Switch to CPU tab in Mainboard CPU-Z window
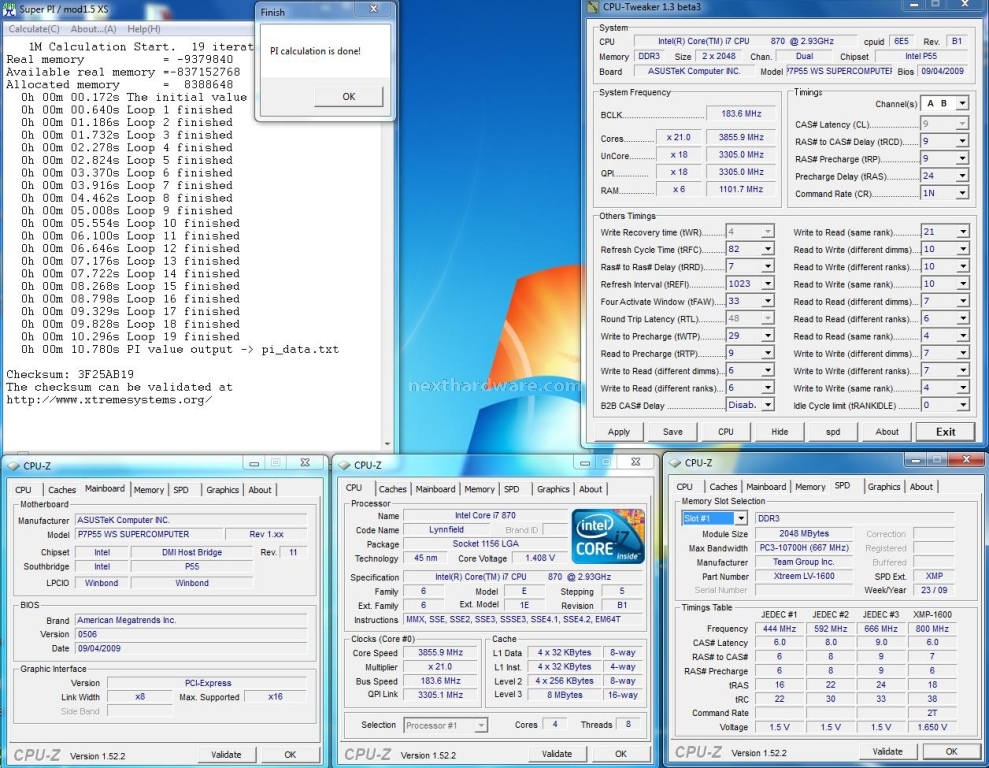Screen dimensions: 989x768 (23, 490)
